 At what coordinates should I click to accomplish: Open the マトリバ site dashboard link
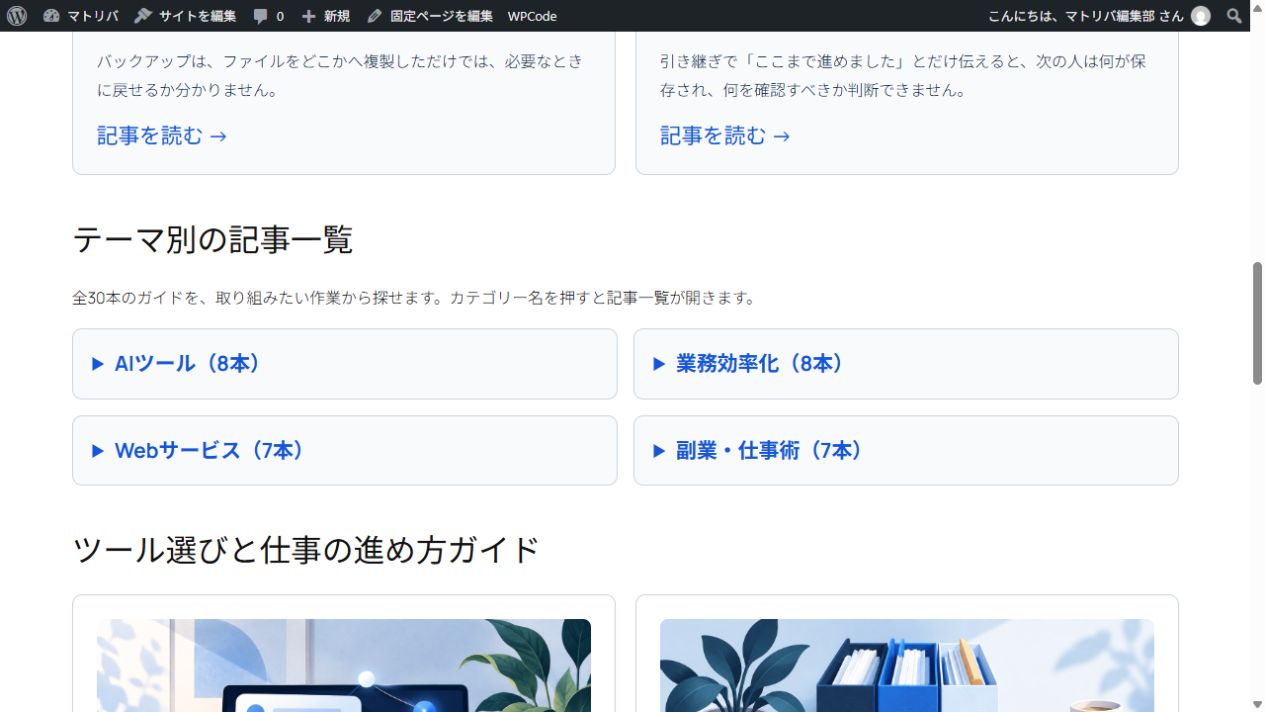pyautogui.click(x=81, y=16)
